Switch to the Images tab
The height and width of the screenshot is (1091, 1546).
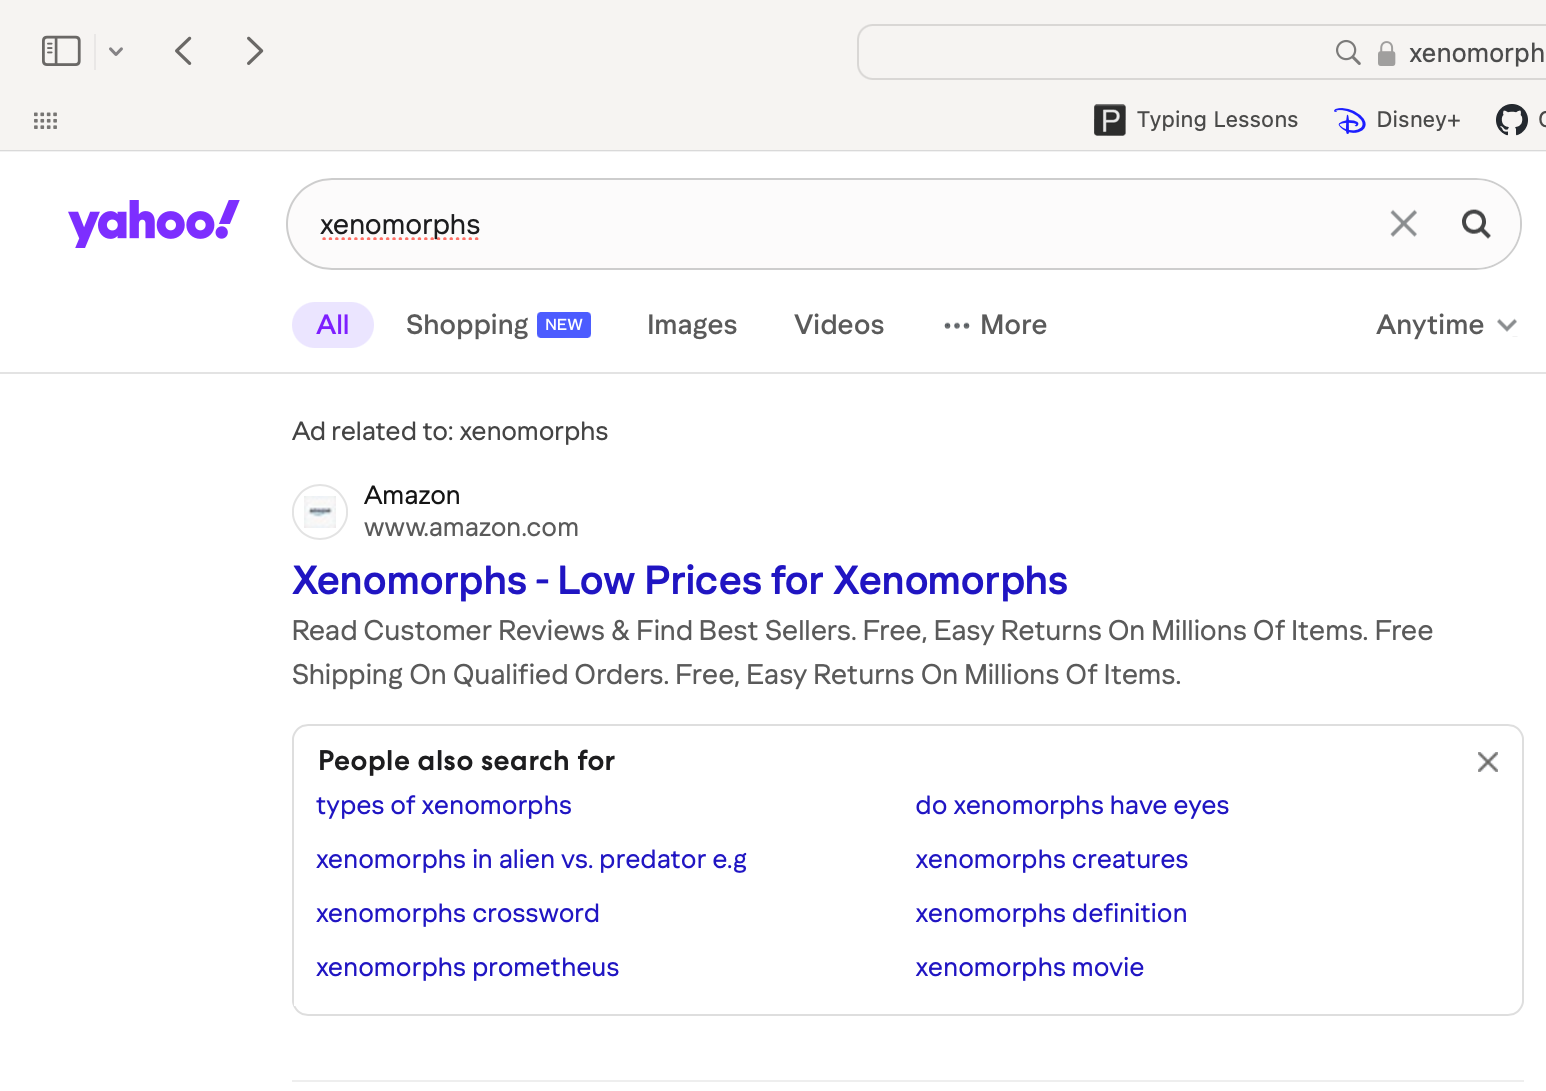click(692, 325)
